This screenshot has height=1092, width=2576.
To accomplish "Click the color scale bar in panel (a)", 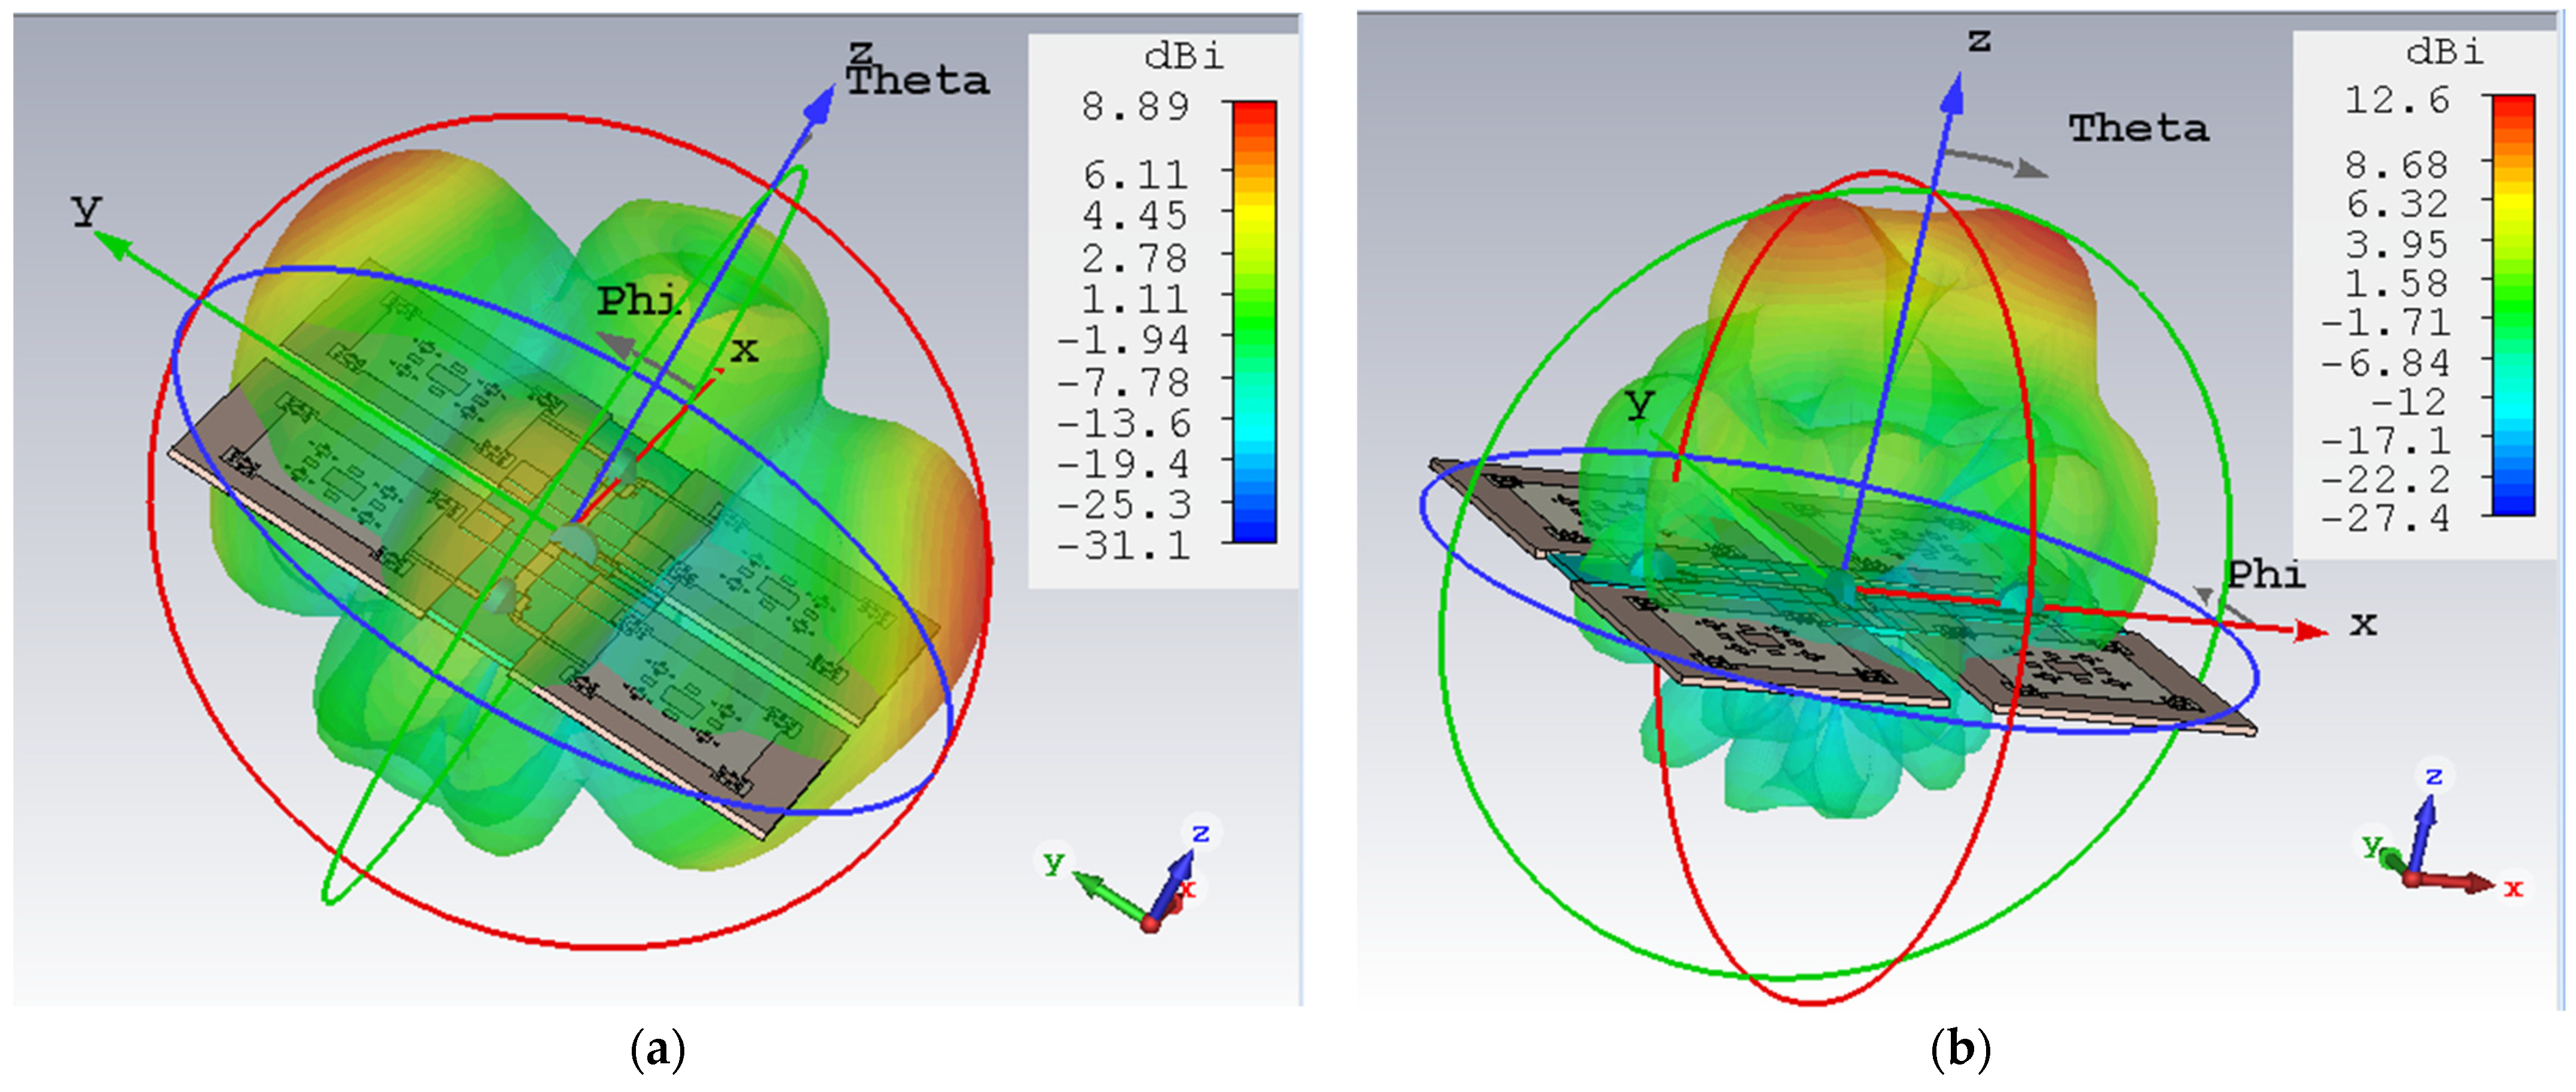I will pyautogui.click(x=1254, y=321).
